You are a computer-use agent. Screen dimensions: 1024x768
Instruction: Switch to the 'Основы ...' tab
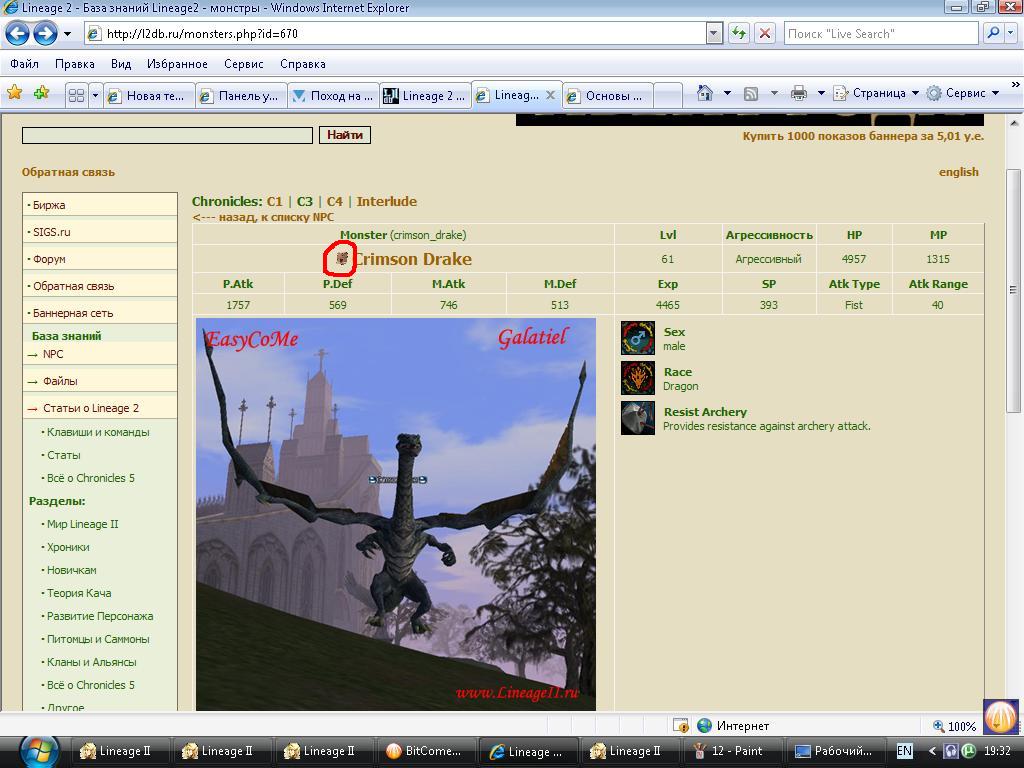tap(607, 96)
